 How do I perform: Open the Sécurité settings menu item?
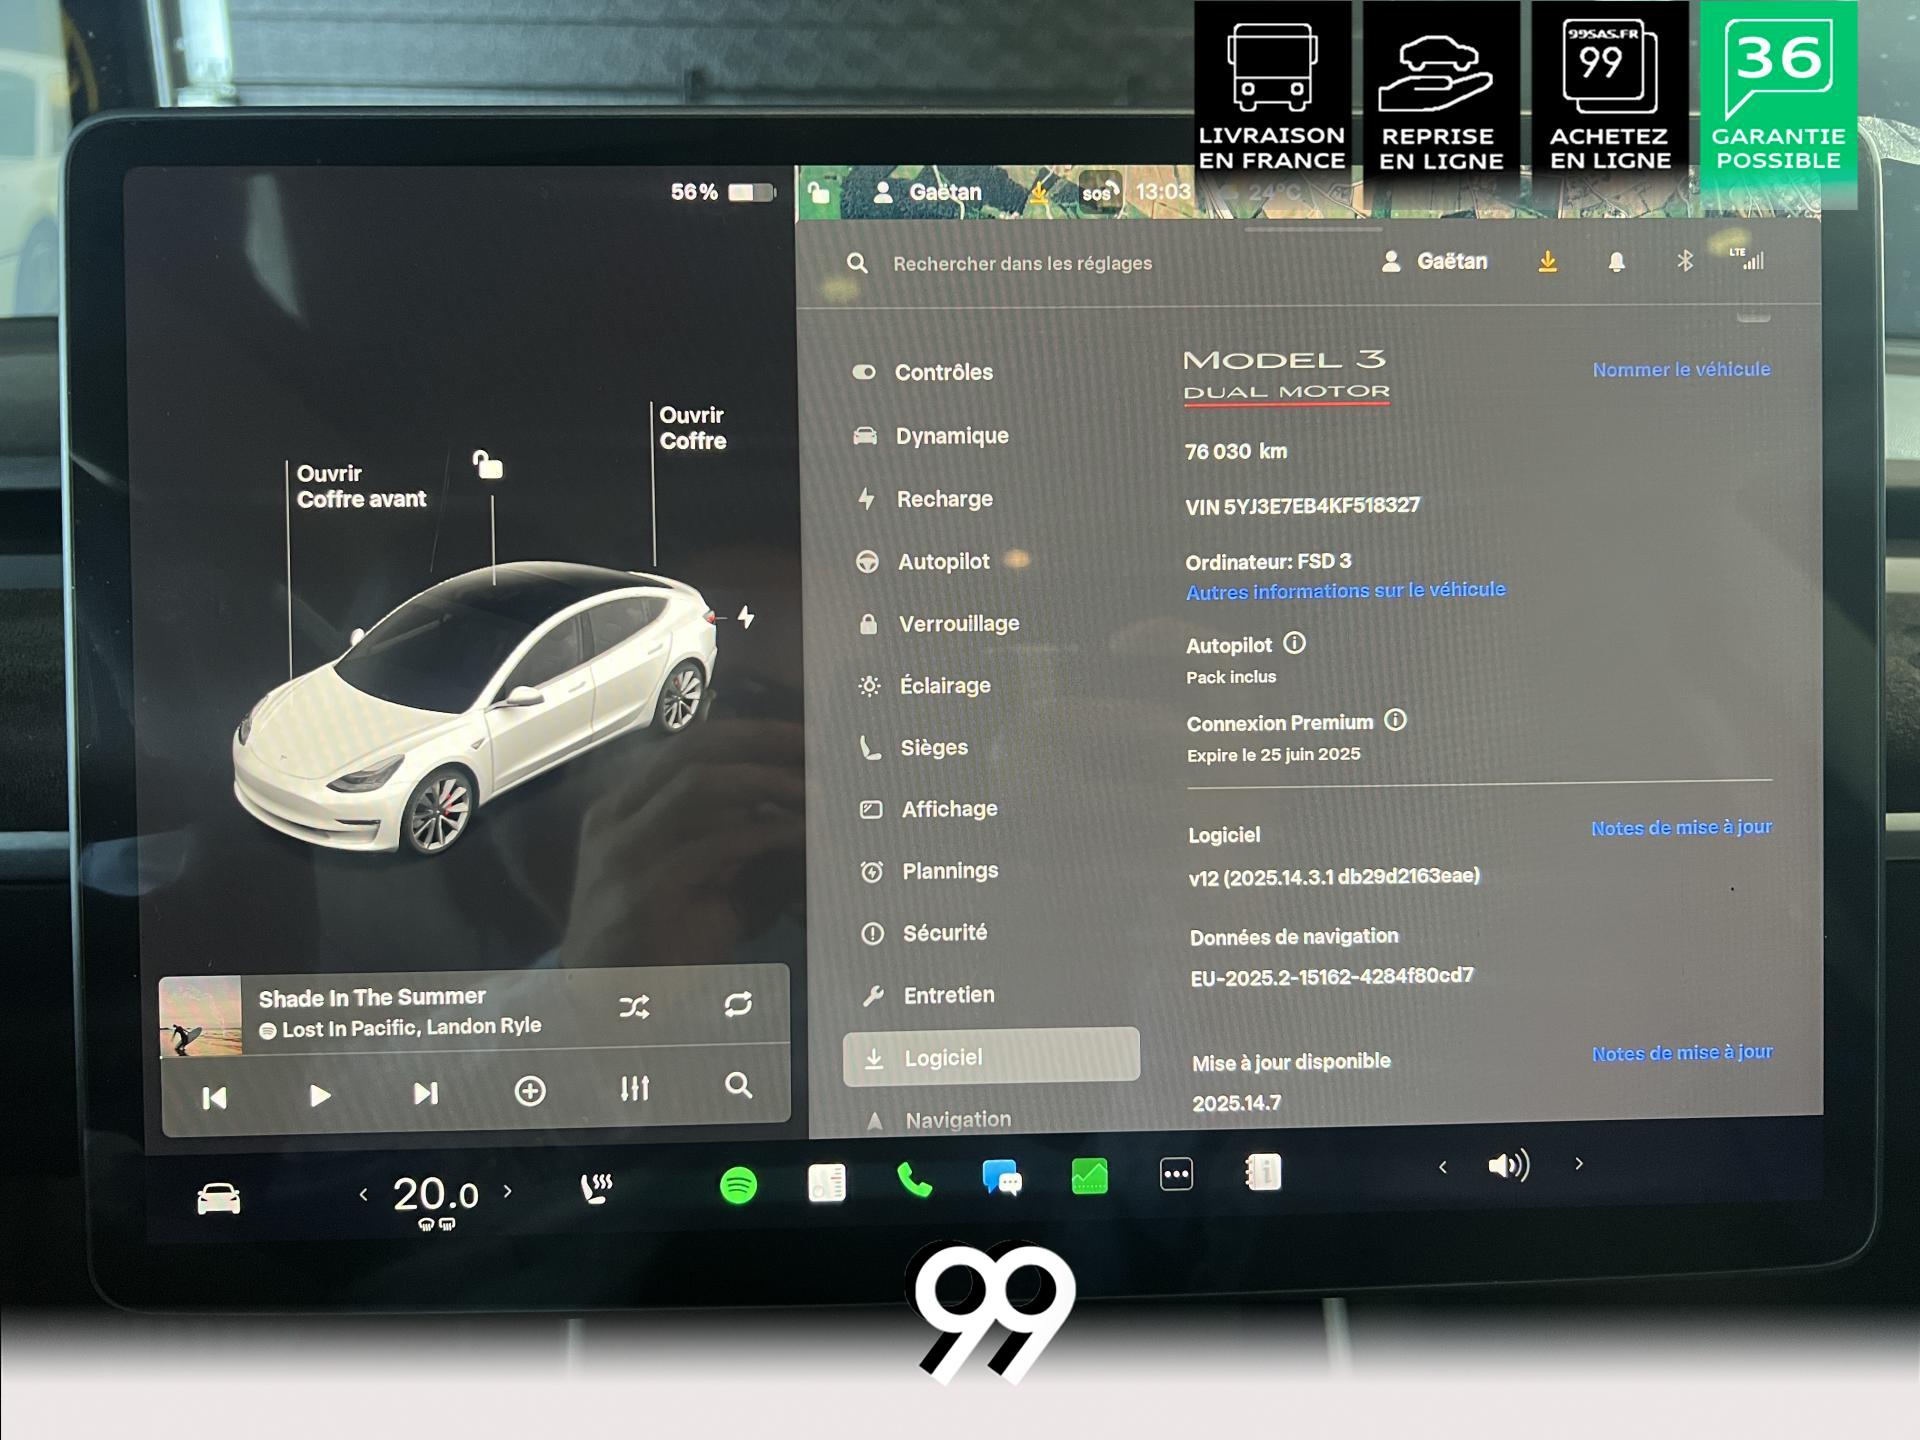coord(944,933)
